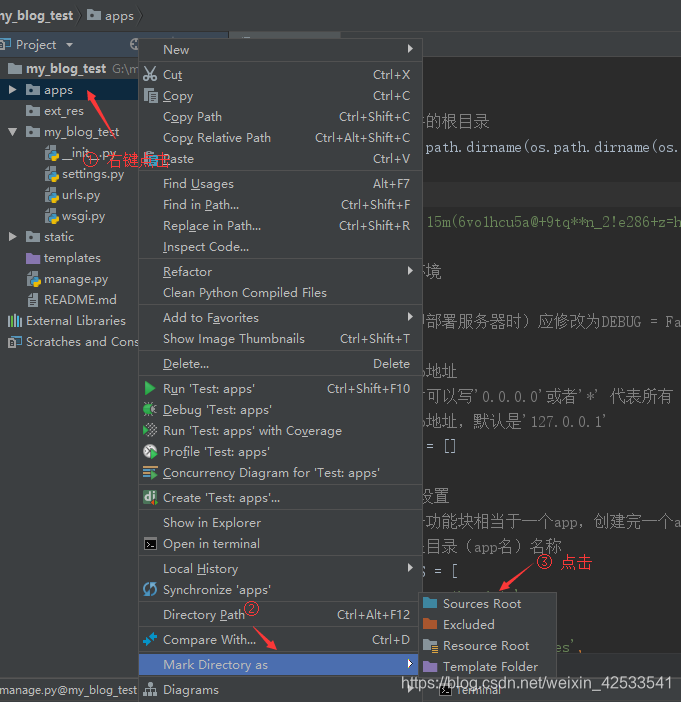Click the orange Excluded folder icon
This screenshot has height=702, width=681.
click(x=430, y=624)
